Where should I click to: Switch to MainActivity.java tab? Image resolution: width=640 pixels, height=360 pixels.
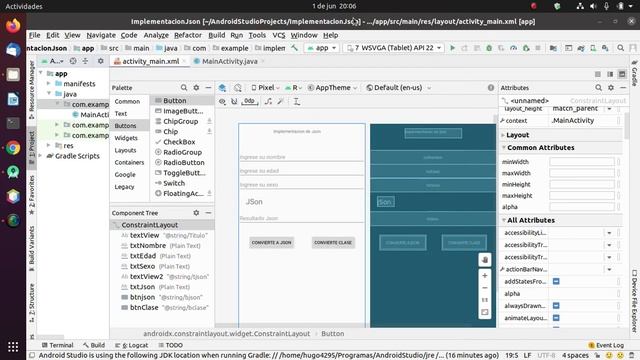pos(229,61)
